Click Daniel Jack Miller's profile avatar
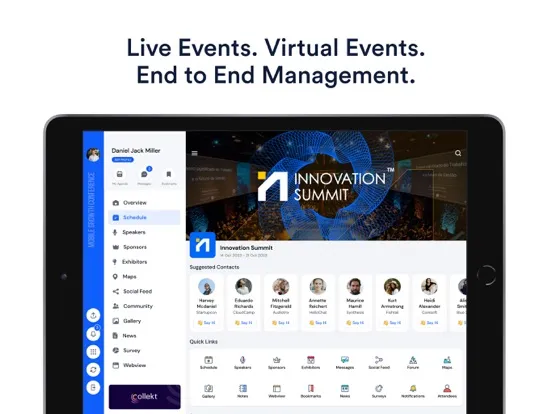The width and height of the screenshot is (552, 414). (93, 155)
